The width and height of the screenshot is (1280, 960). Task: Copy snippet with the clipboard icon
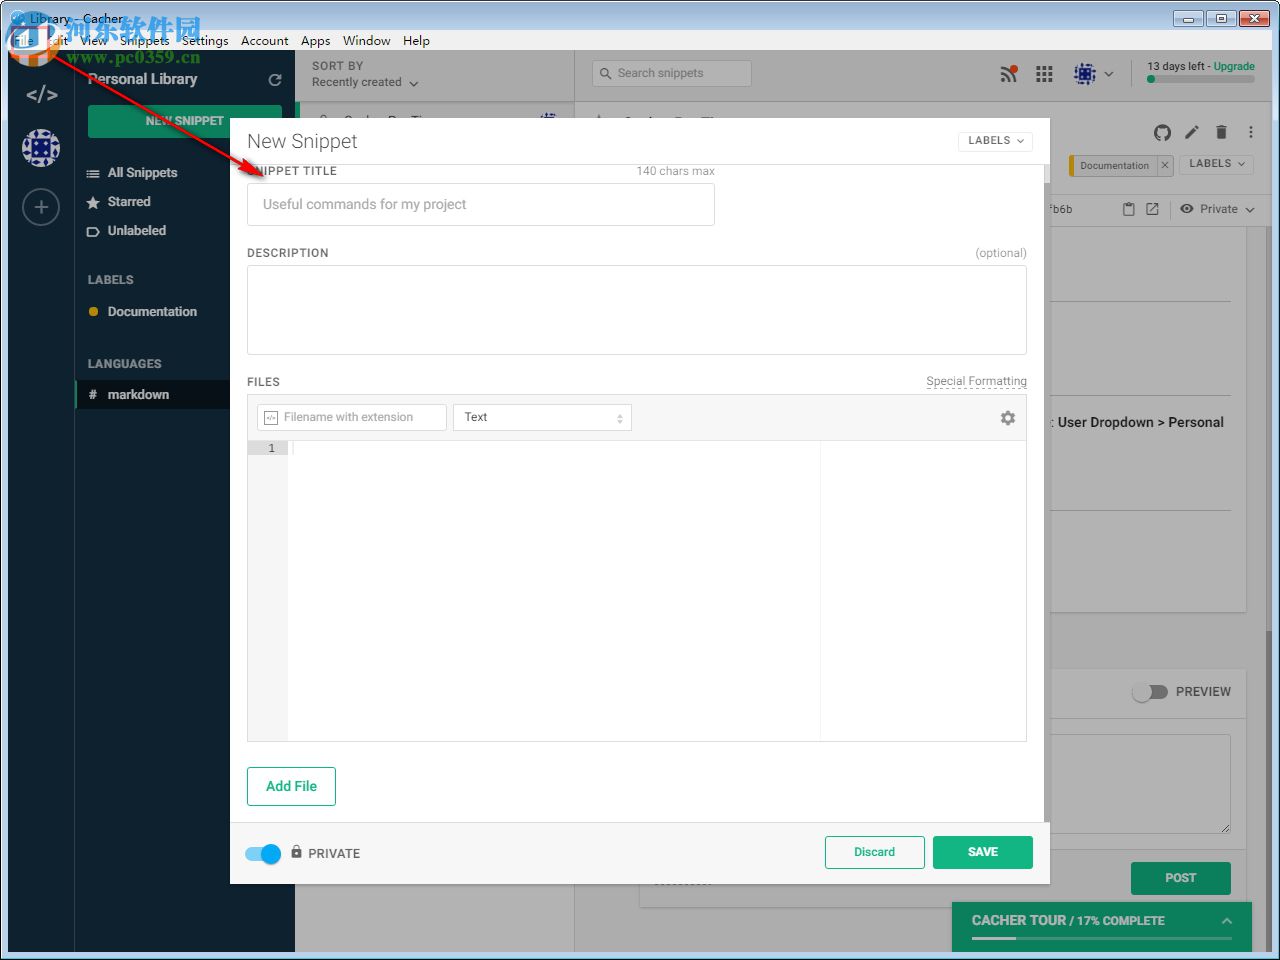tap(1129, 209)
